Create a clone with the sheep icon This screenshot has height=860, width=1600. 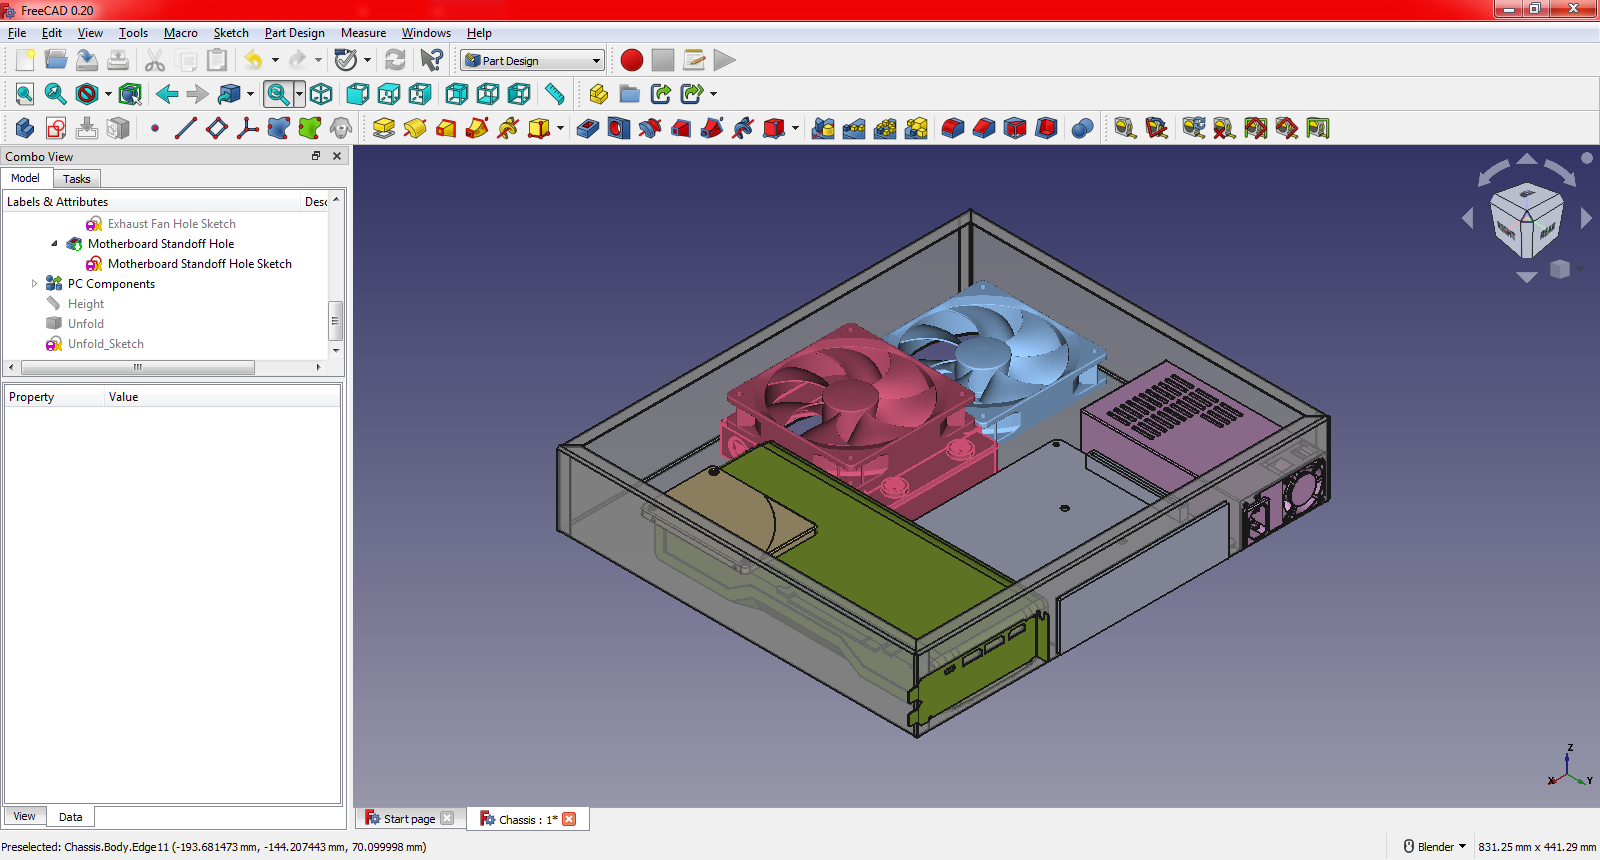tap(341, 128)
